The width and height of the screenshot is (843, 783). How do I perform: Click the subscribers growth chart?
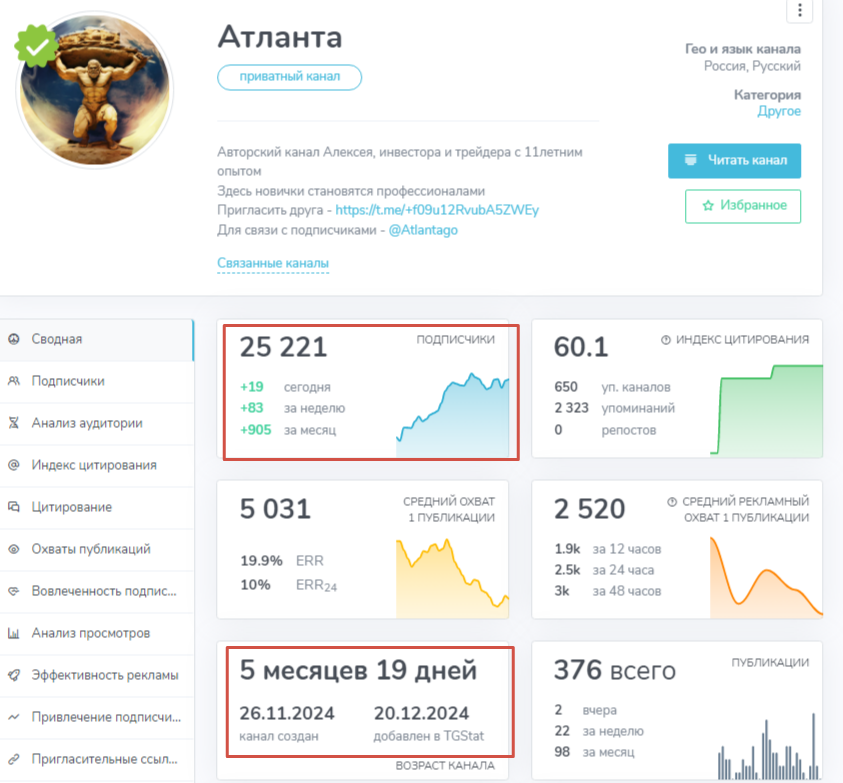453,415
